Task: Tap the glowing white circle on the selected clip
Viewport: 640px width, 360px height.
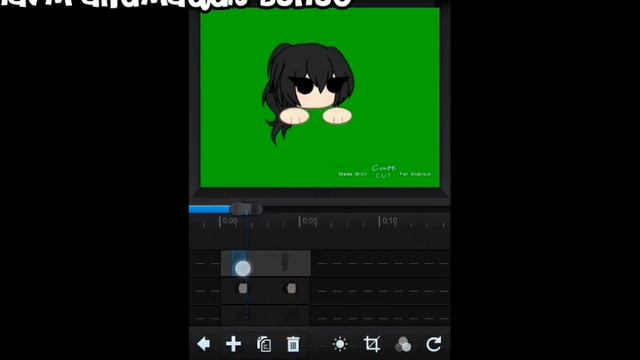Action: 243,268
